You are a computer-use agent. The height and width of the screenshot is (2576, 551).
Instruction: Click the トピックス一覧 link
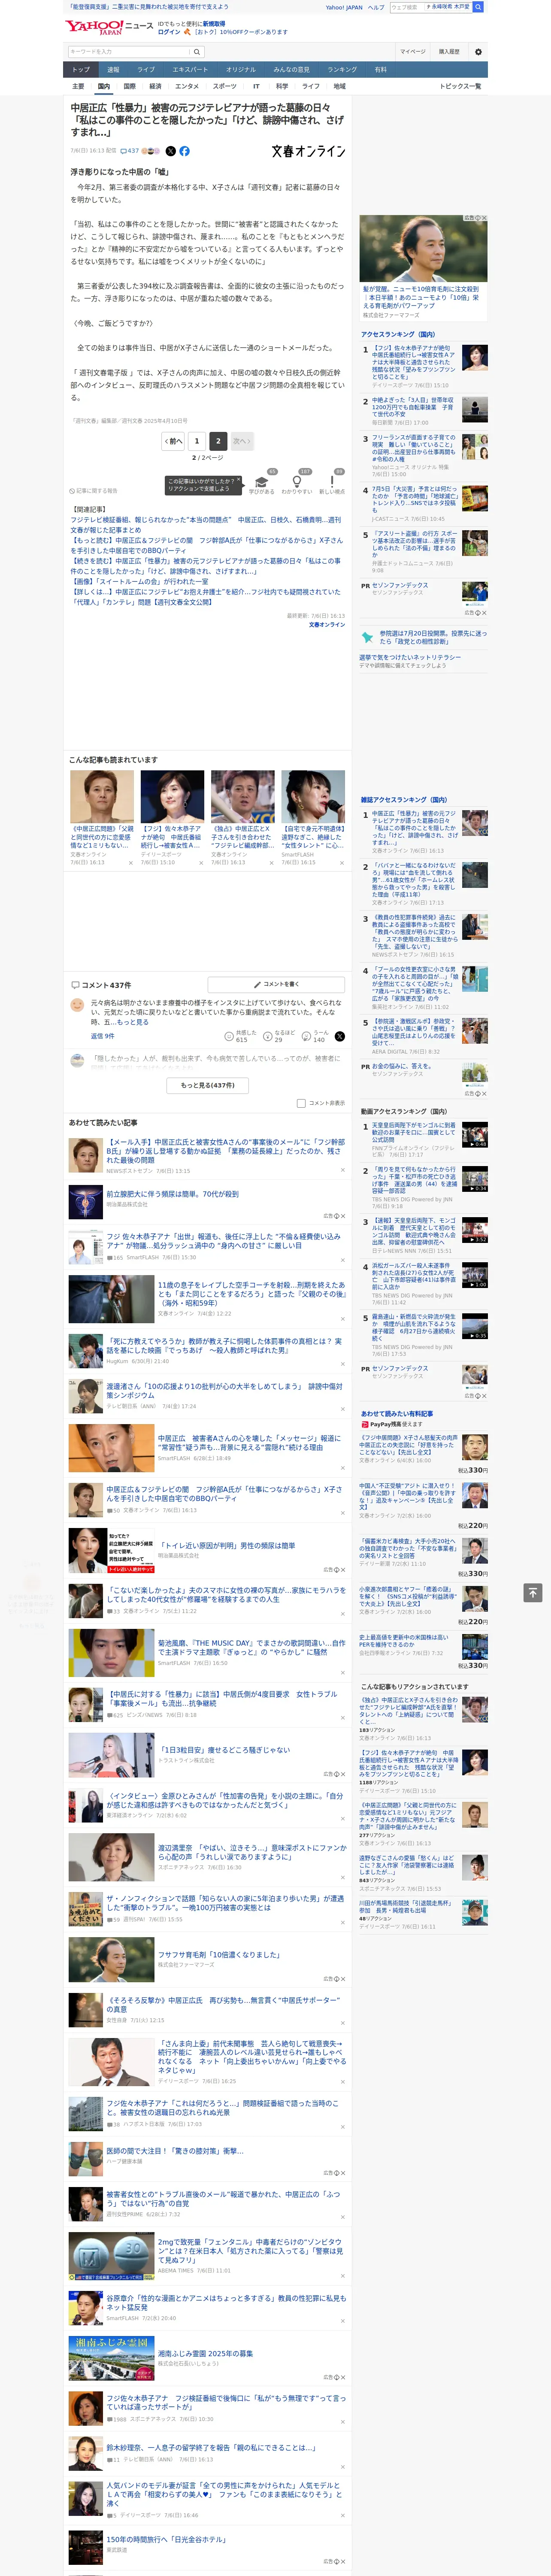point(460,86)
